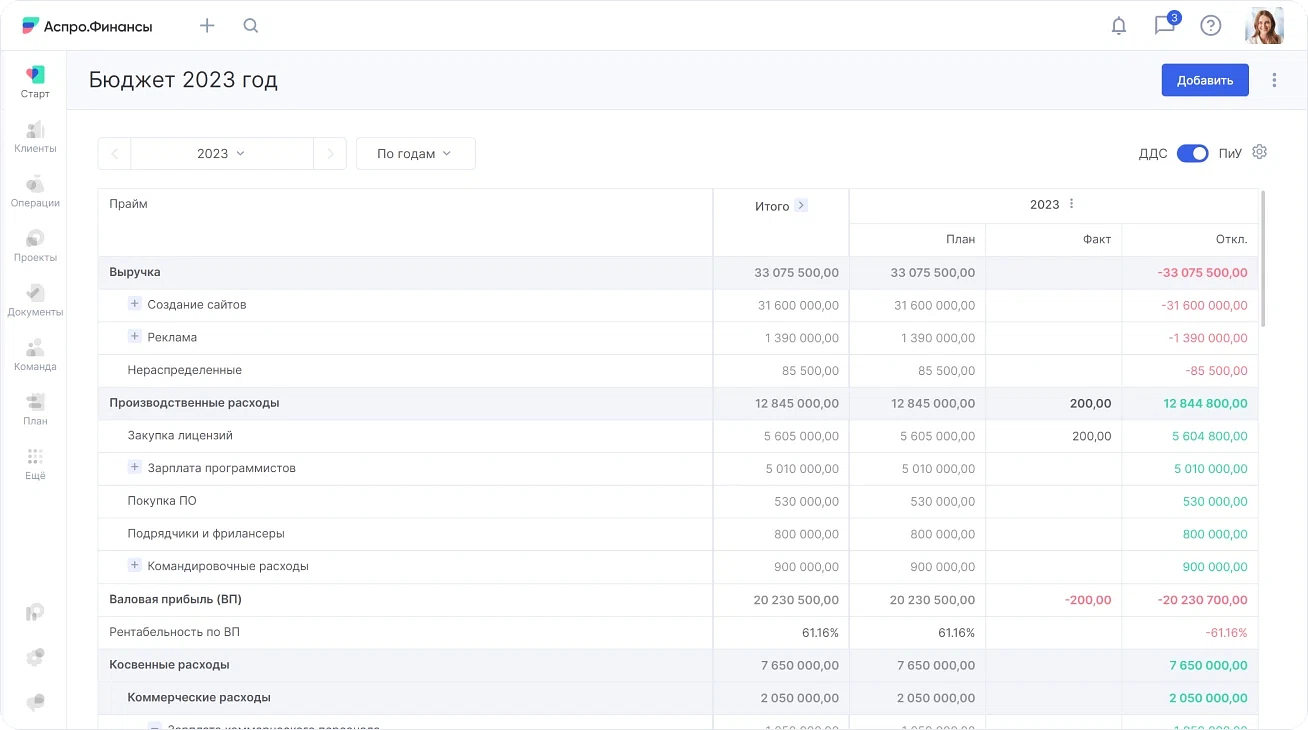This screenshot has width=1308, height=730.
Task: Open the По годам grouping dropdown
Action: [x=415, y=154]
